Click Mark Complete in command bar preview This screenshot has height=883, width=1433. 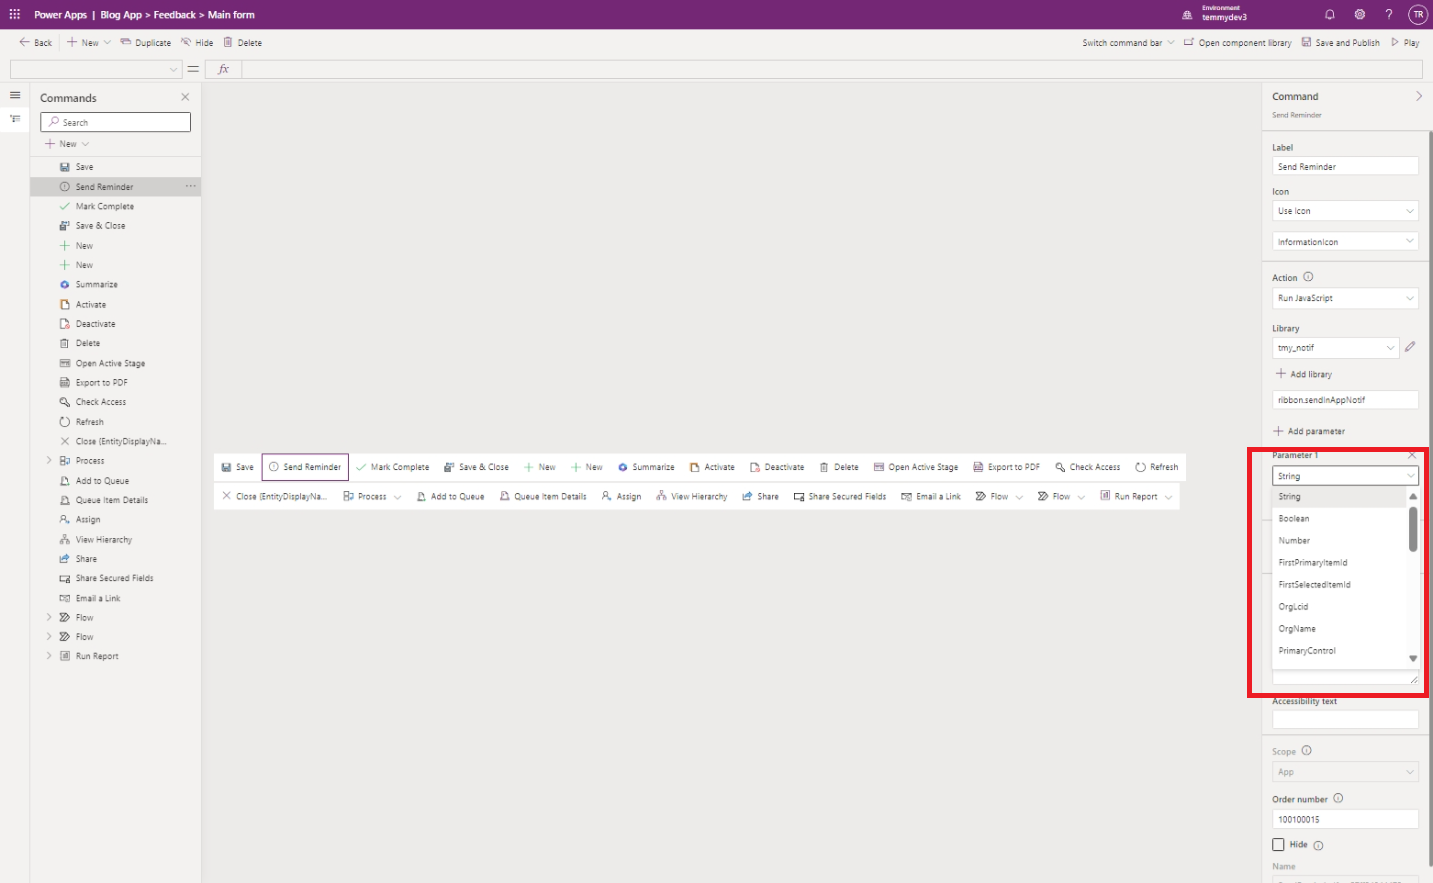pos(392,467)
